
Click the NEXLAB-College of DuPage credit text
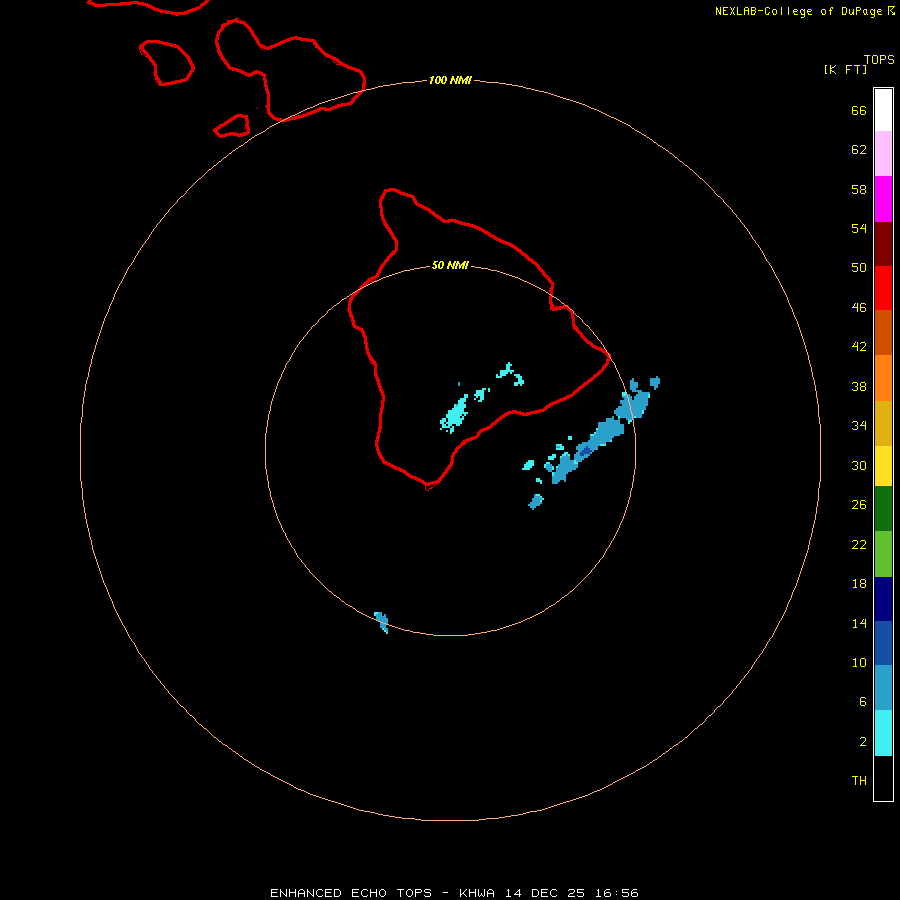(798, 11)
